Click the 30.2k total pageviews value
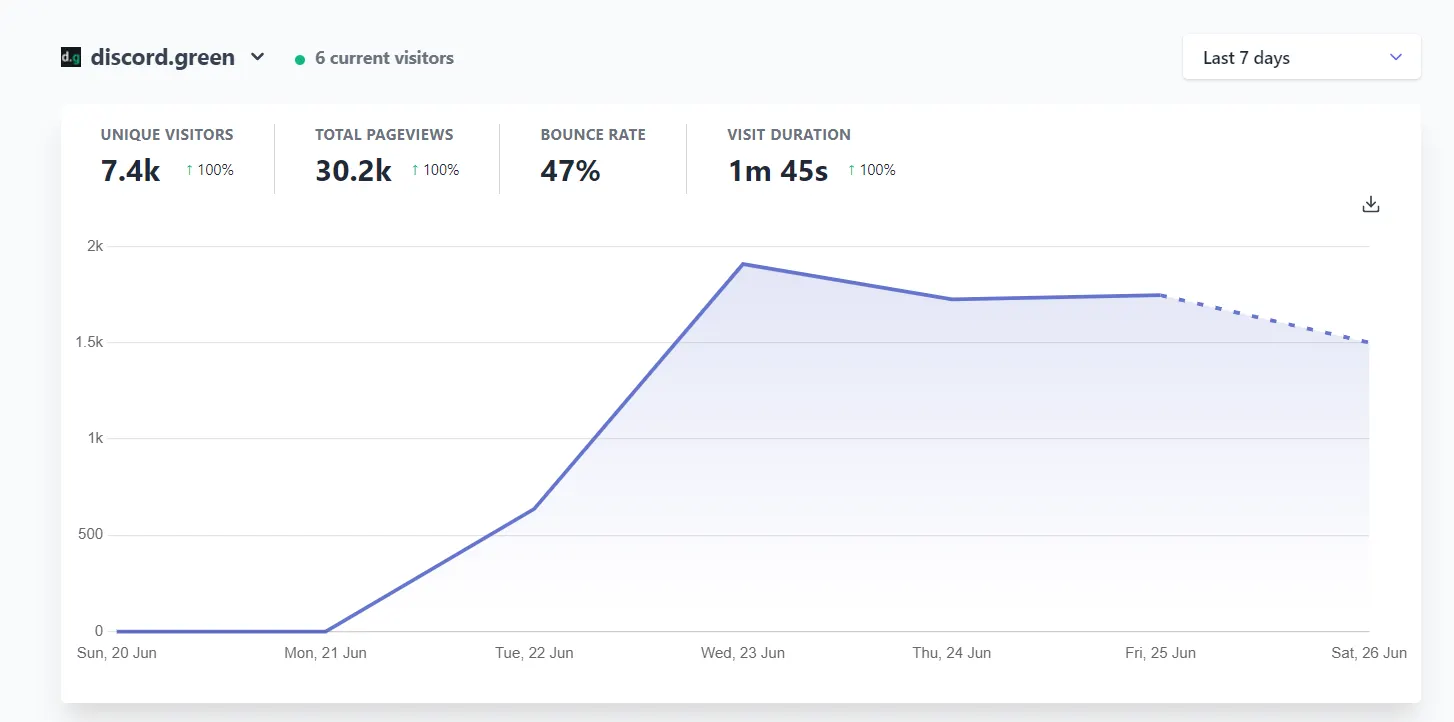Image resolution: width=1454 pixels, height=722 pixels. click(353, 171)
